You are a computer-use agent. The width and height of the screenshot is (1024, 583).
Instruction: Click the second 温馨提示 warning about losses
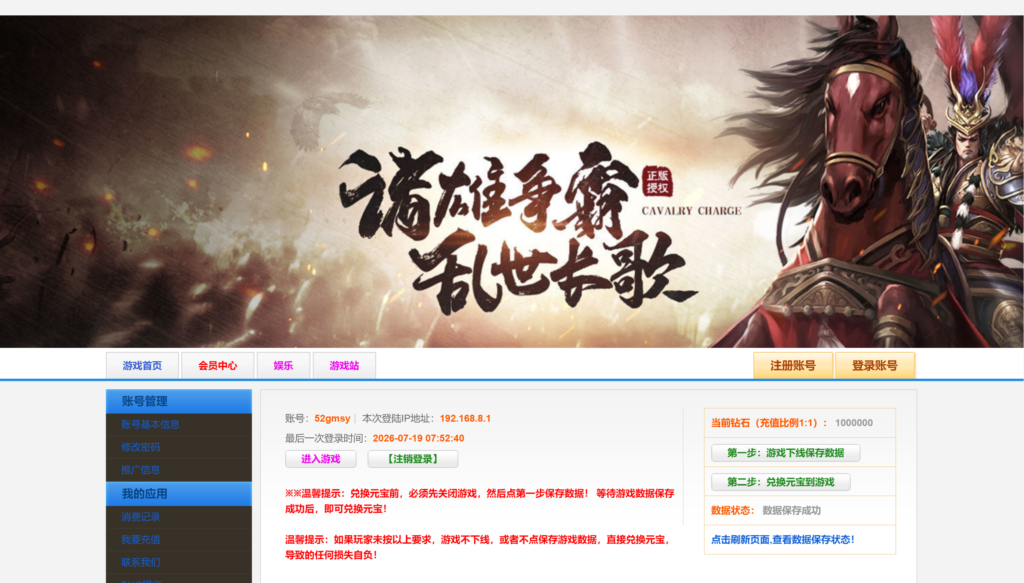(477, 547)
